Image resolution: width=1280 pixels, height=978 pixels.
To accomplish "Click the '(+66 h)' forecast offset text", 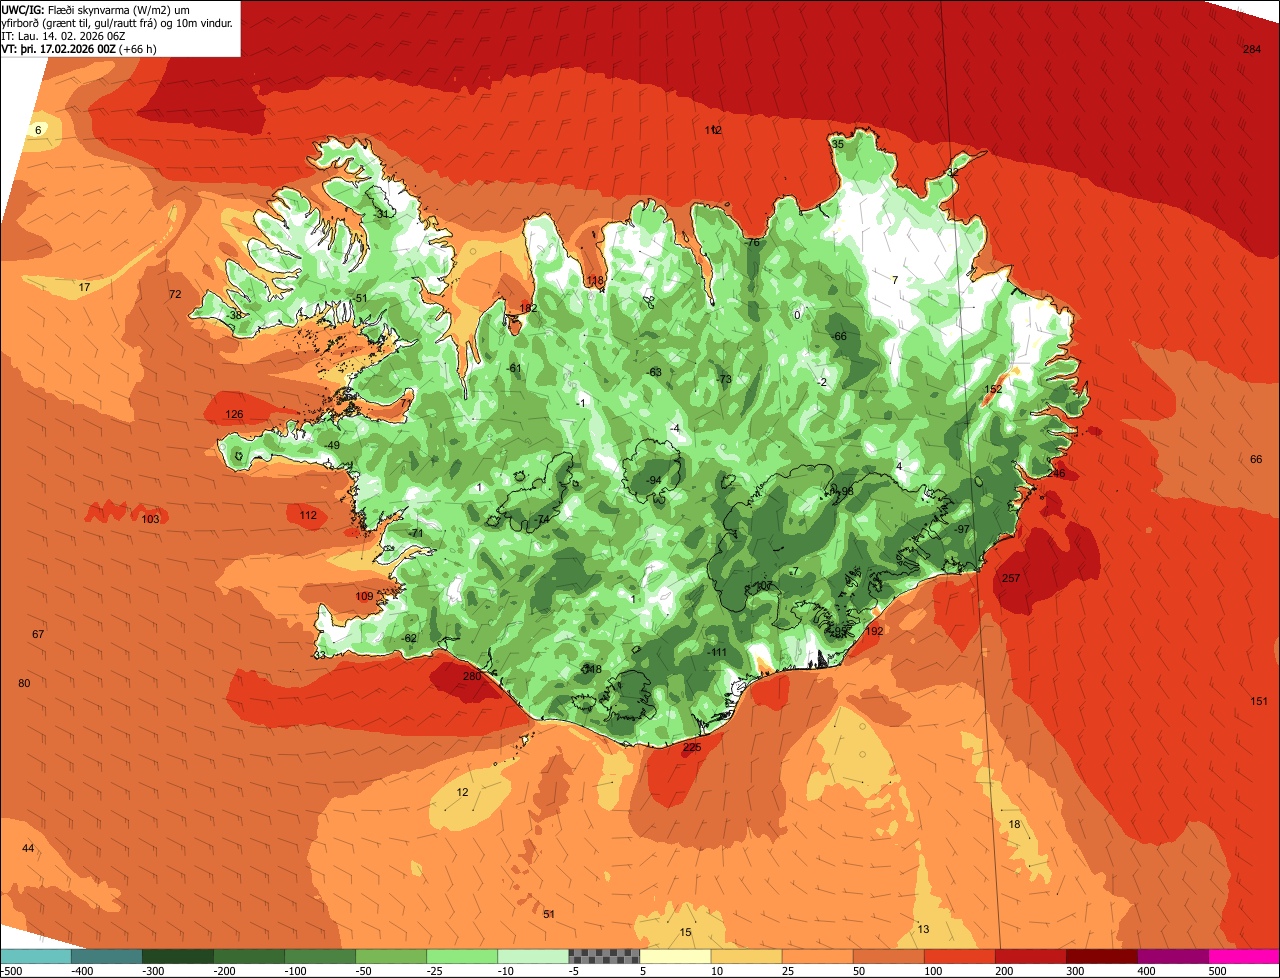I will [137, 49].
